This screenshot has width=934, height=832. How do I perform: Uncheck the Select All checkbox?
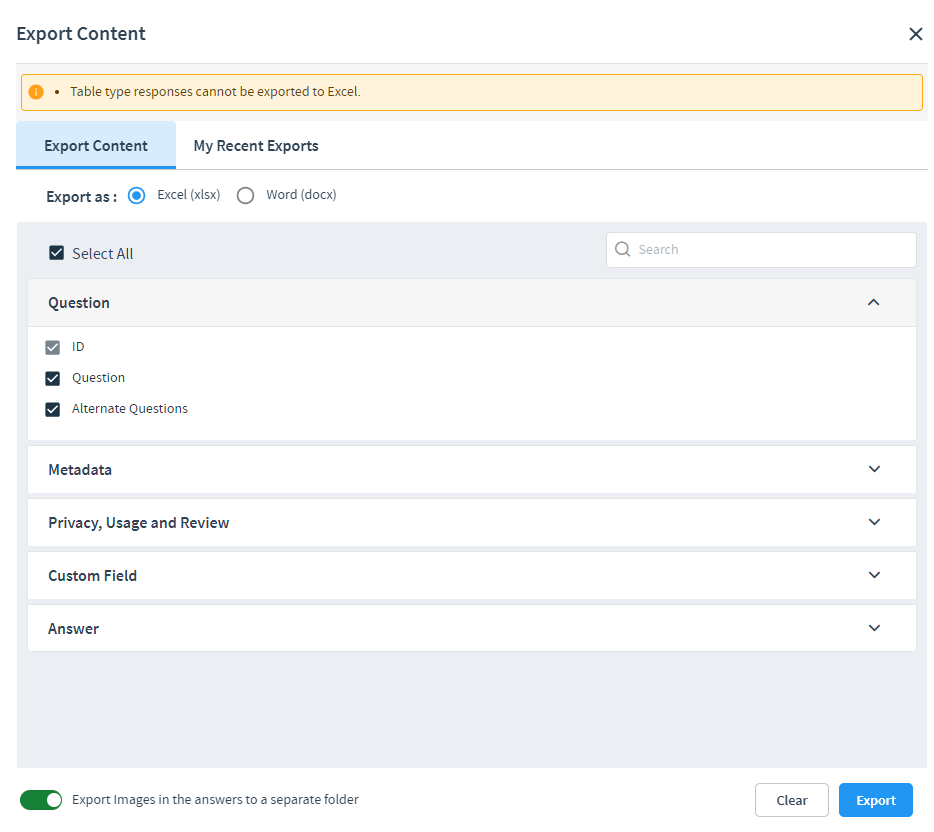57,253
